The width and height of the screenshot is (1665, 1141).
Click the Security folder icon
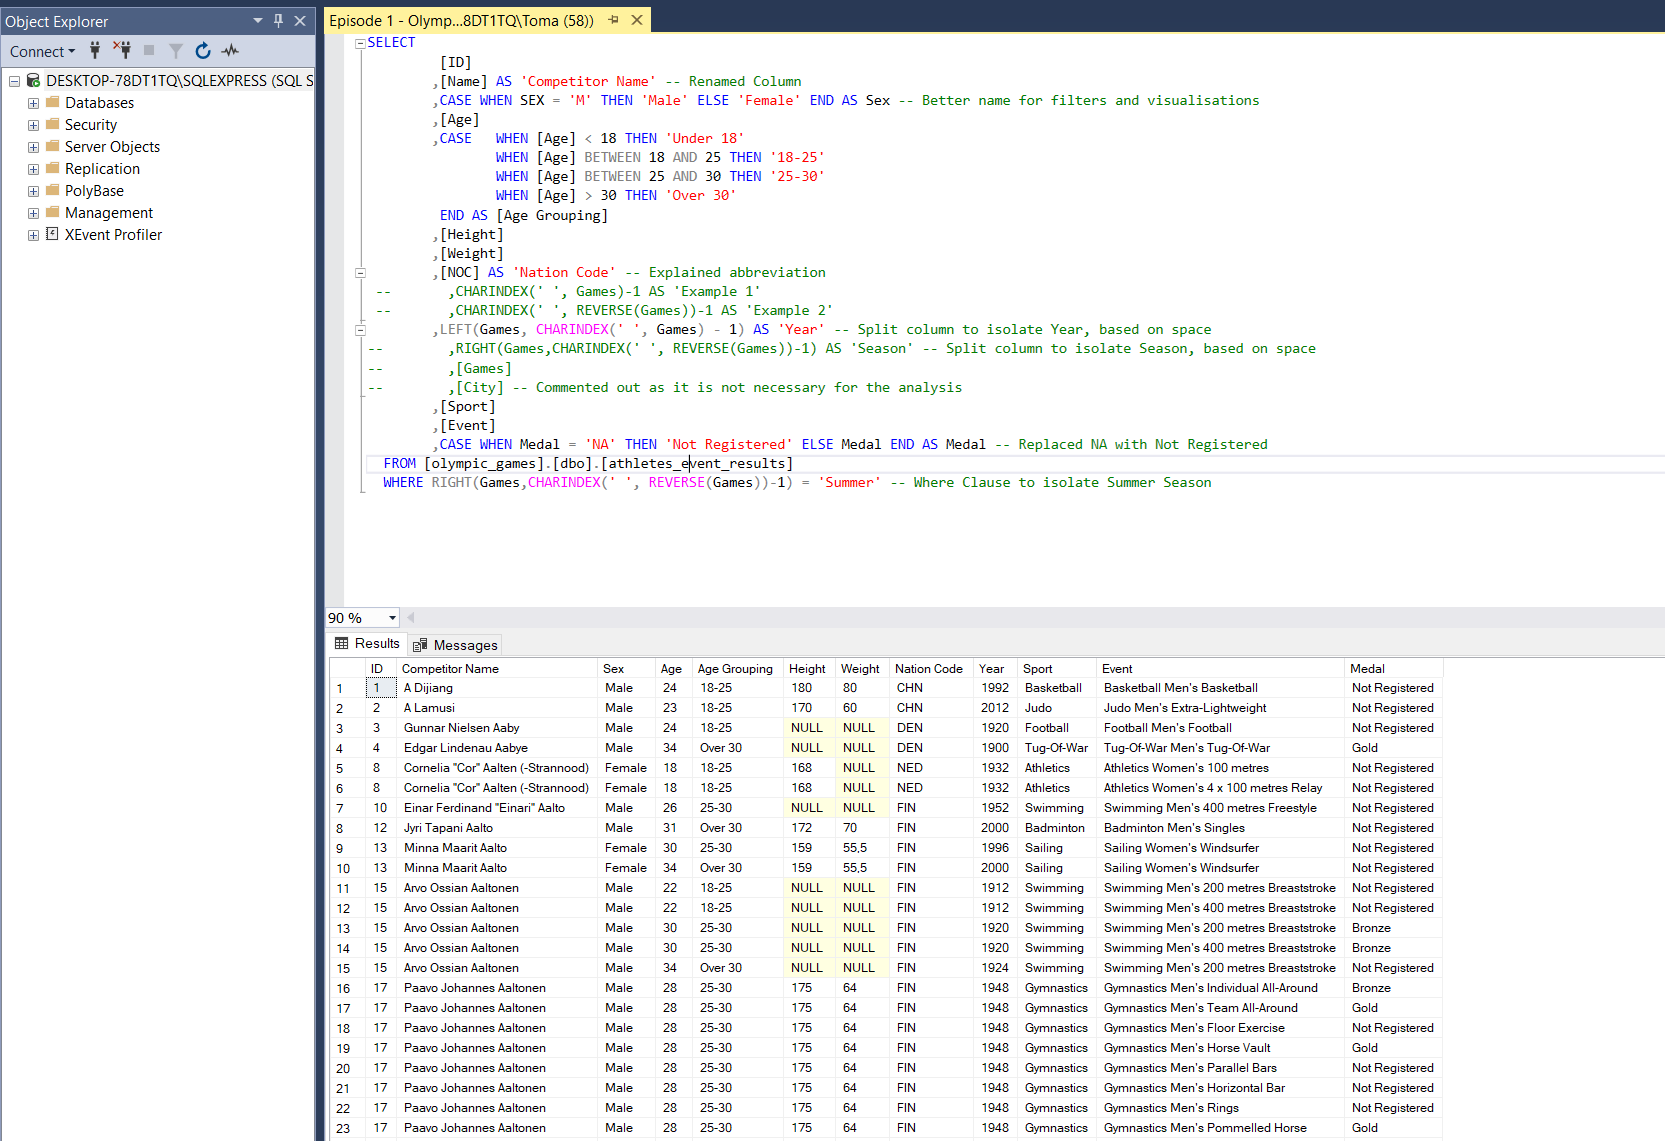pyautogui.click(x=53, y=124)
